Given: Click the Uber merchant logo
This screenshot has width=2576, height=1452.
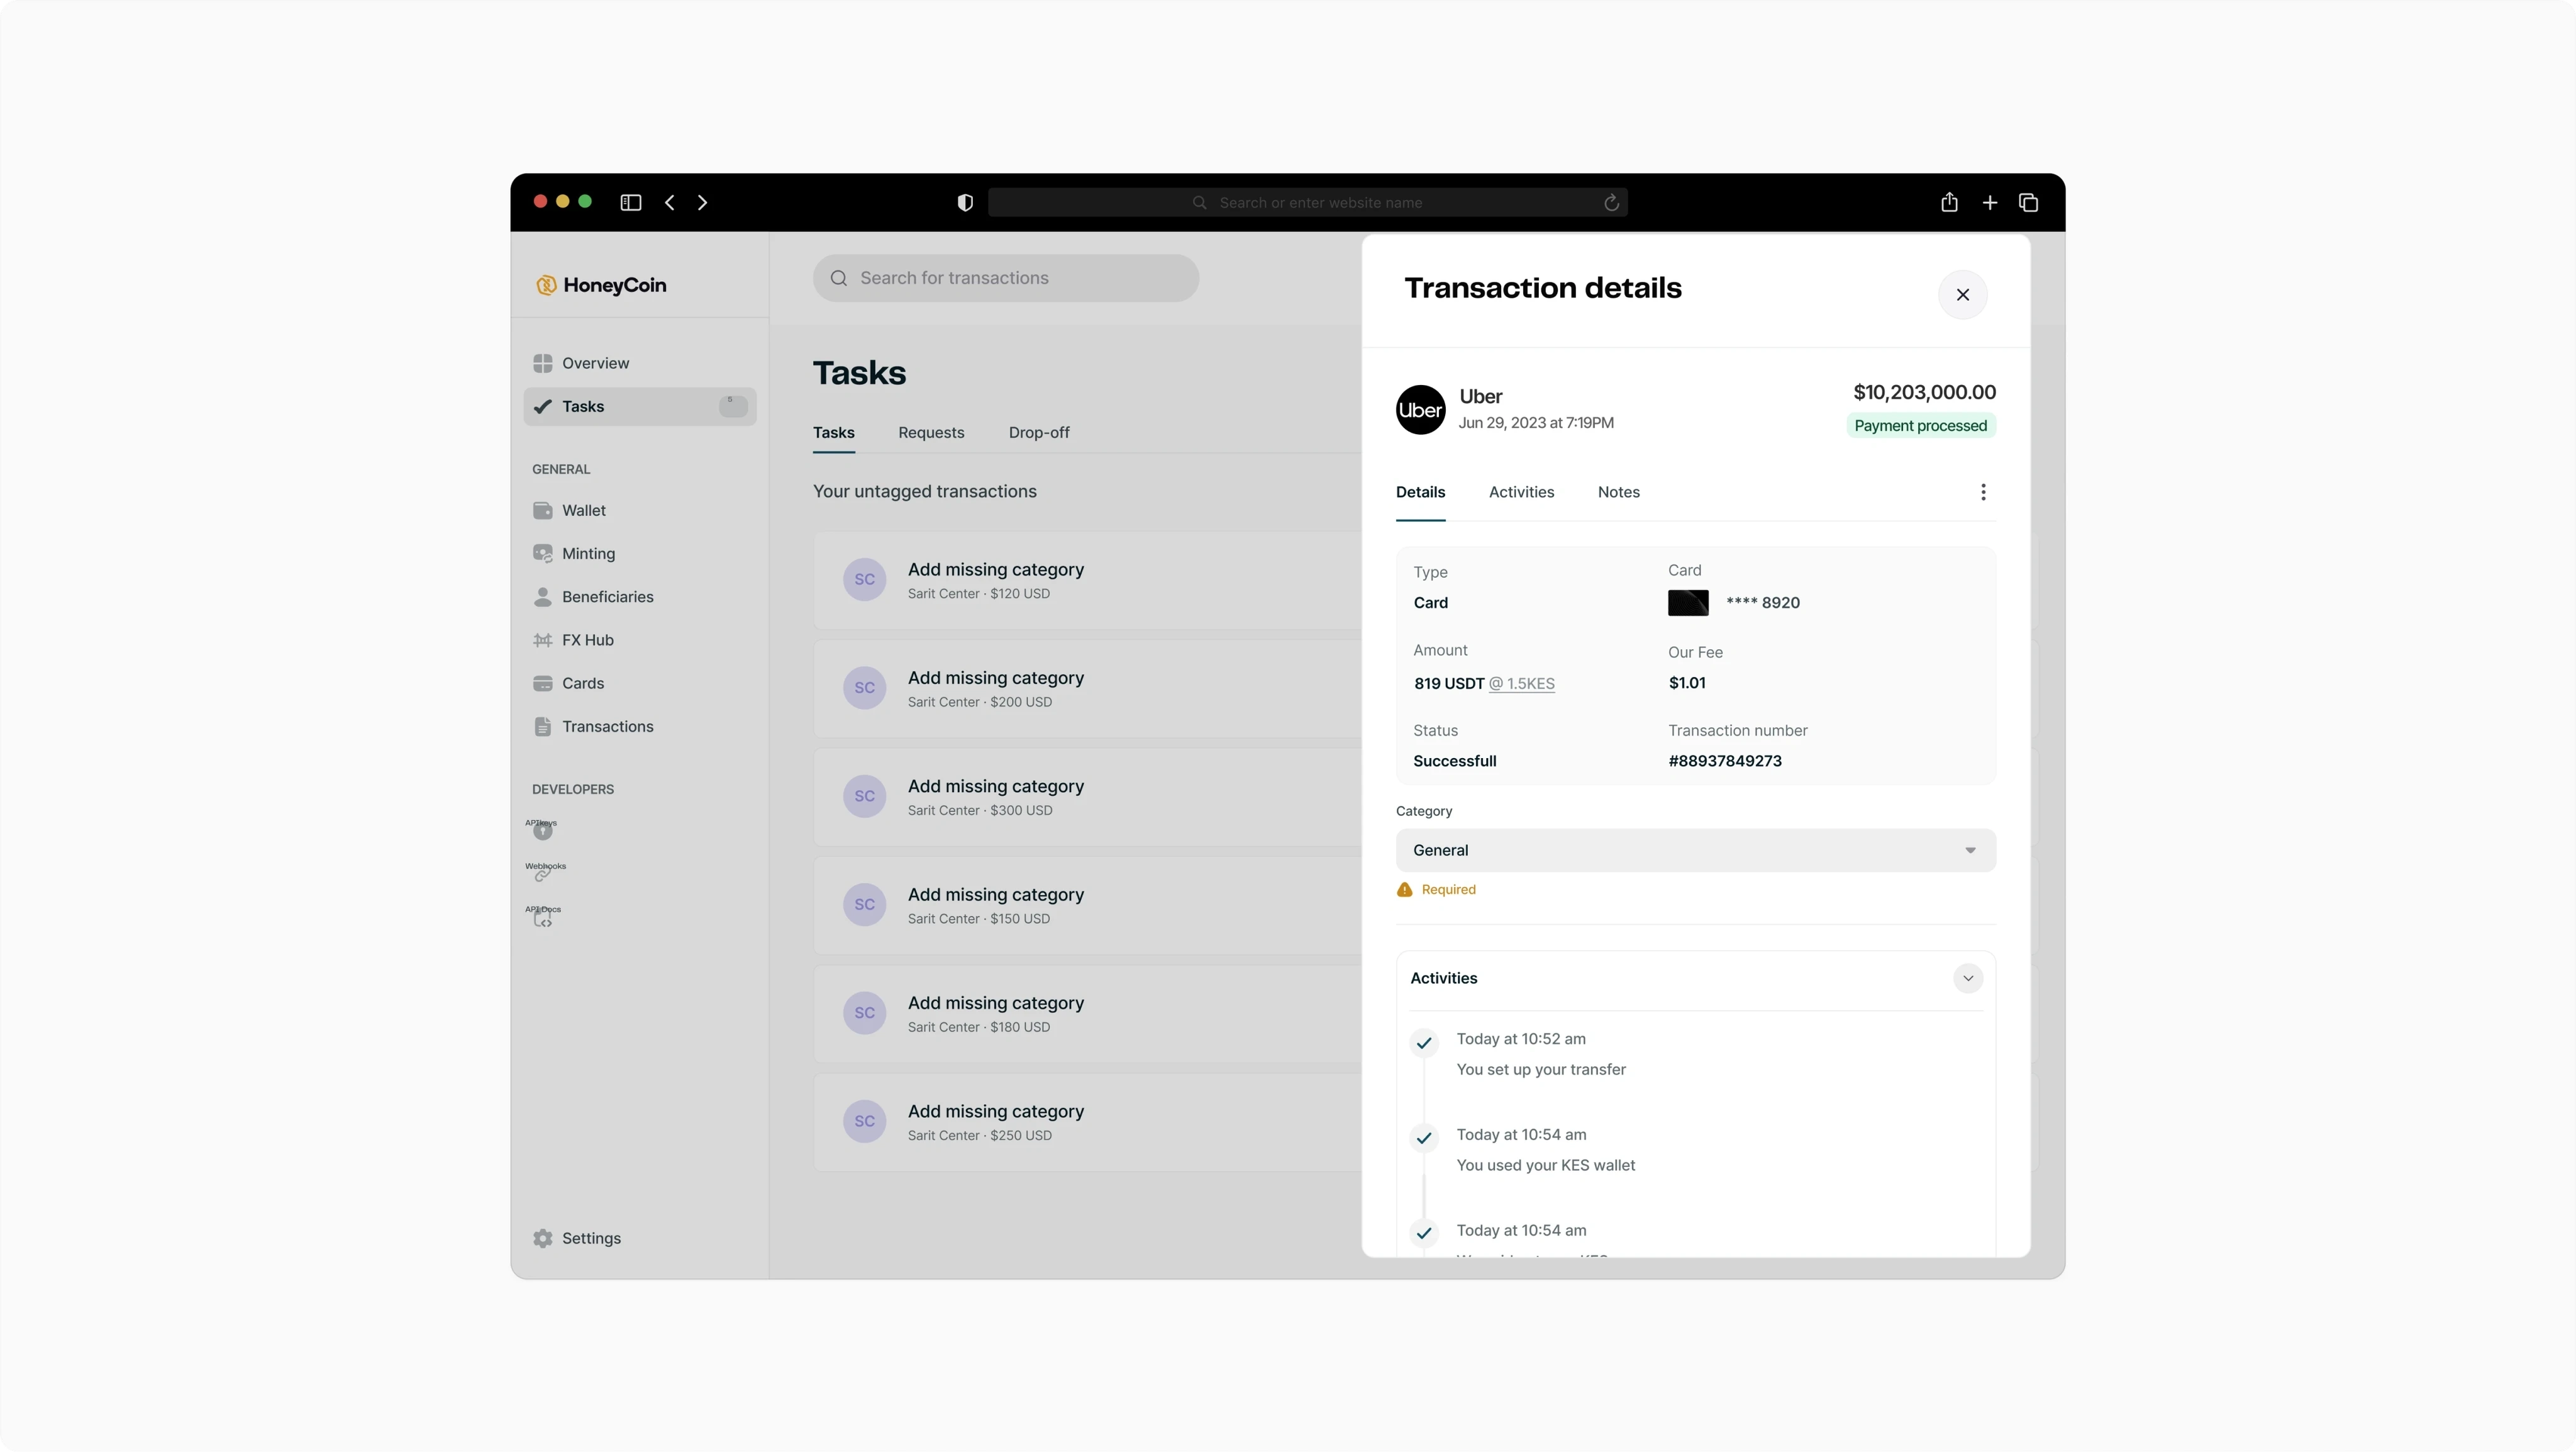Looking at the screenshot, I should (1420, 410).
